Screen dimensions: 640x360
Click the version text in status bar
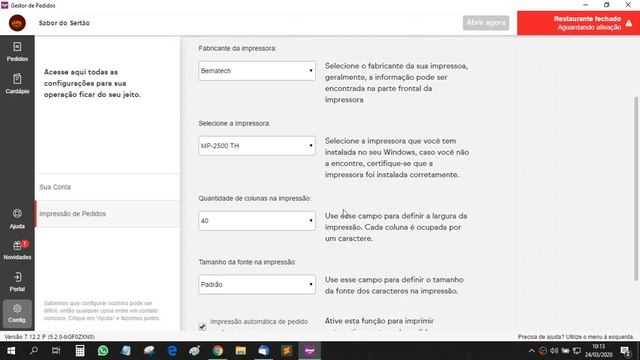50,337
